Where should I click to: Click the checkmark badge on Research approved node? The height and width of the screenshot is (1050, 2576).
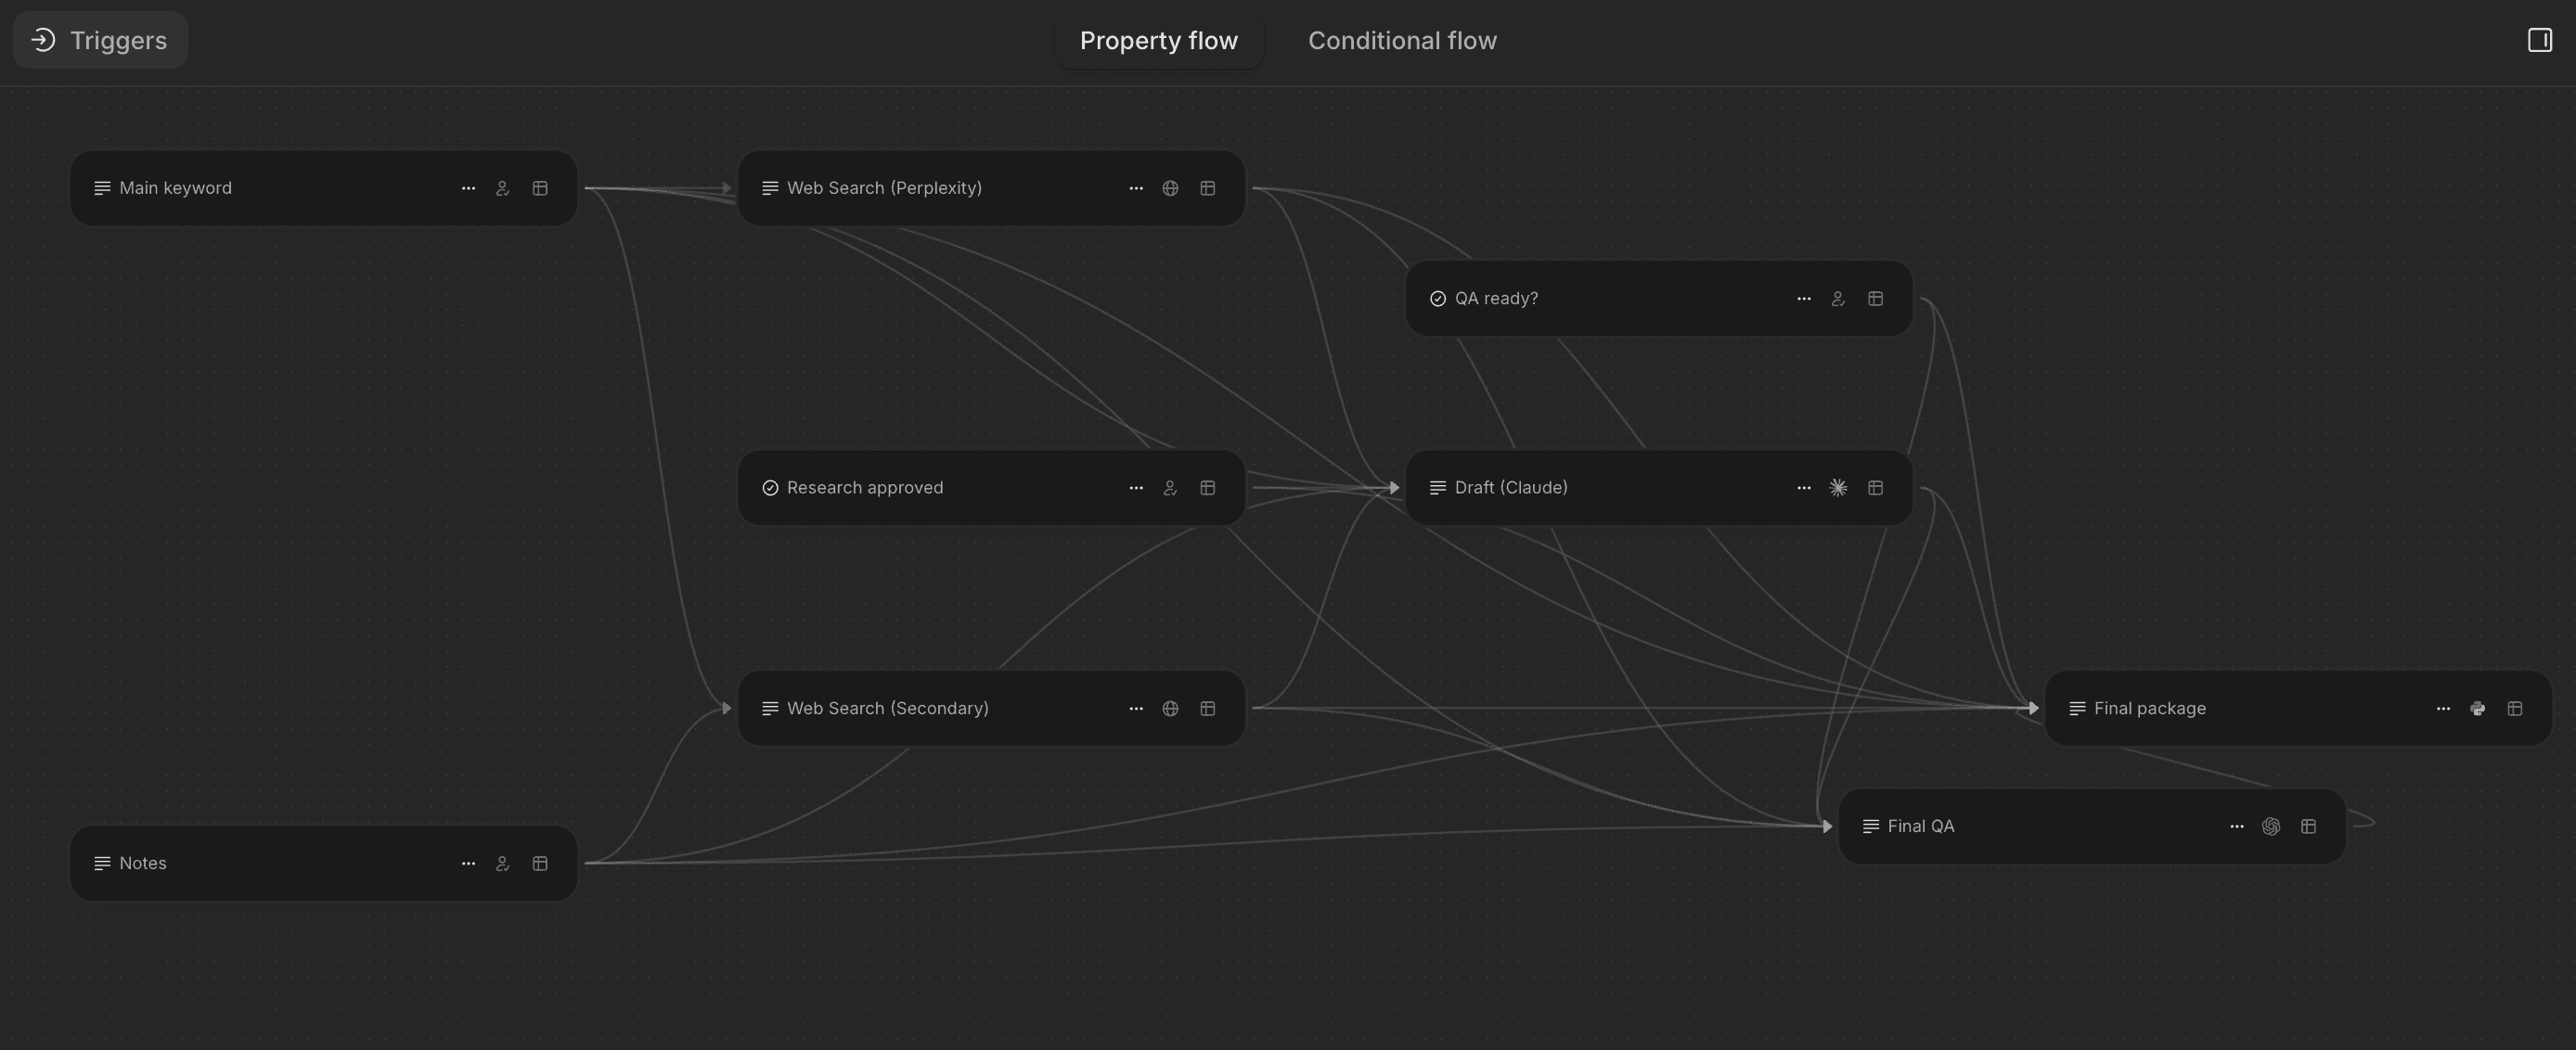[x=769, y=487]
